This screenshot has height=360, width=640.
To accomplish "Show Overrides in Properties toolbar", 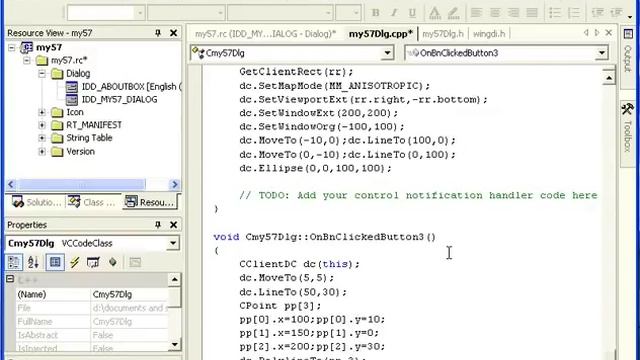I will (x=113, y=262).
